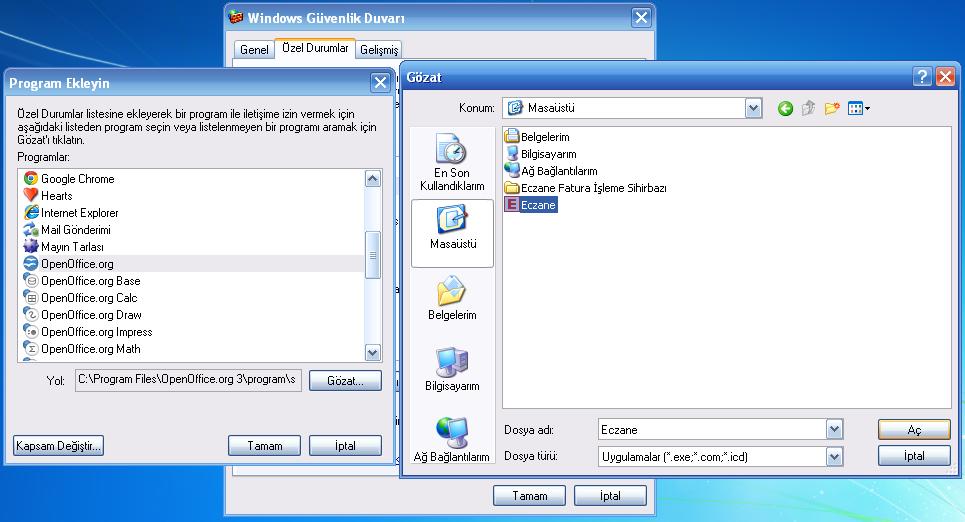Expand the Dosya adı dropdown arrow
The height and width of the screenshot is (522, 965).
(834, 429)
